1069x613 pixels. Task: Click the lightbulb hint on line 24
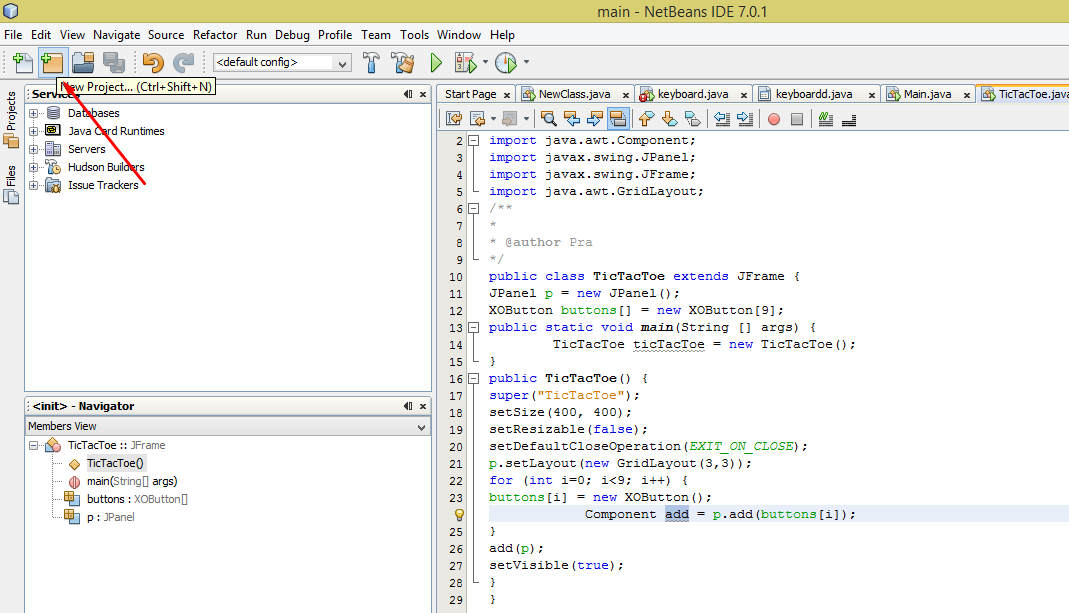coord(459,515)
